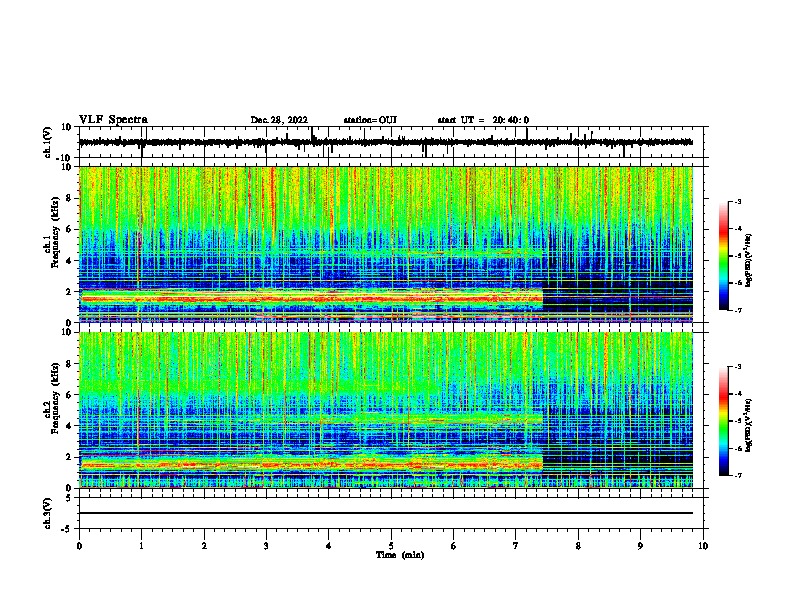Click the 8 tick on the time axis
The height and width of the screenshot is (612, 792).
578,546
